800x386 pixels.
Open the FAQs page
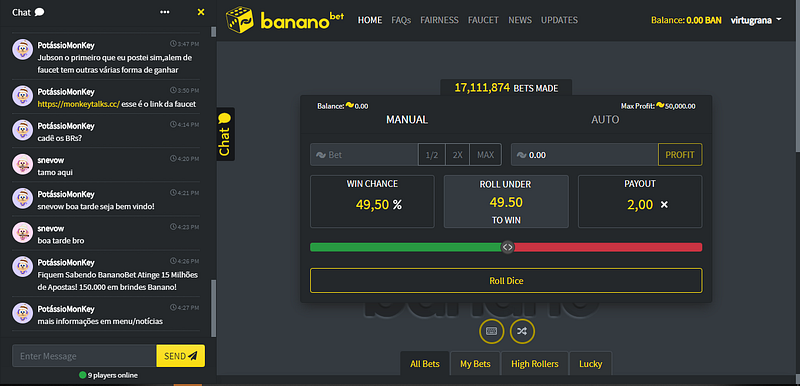tap(401, 20)
